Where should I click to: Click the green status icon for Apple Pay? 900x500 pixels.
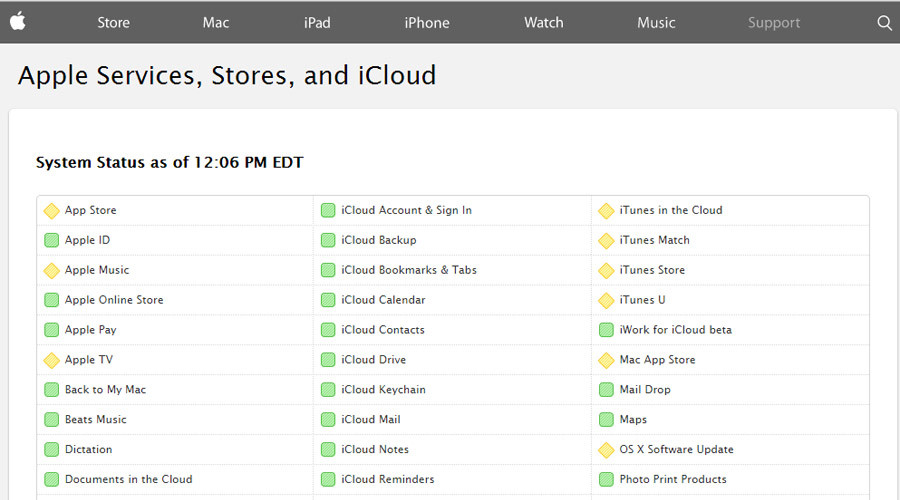[x=52, y=330]
